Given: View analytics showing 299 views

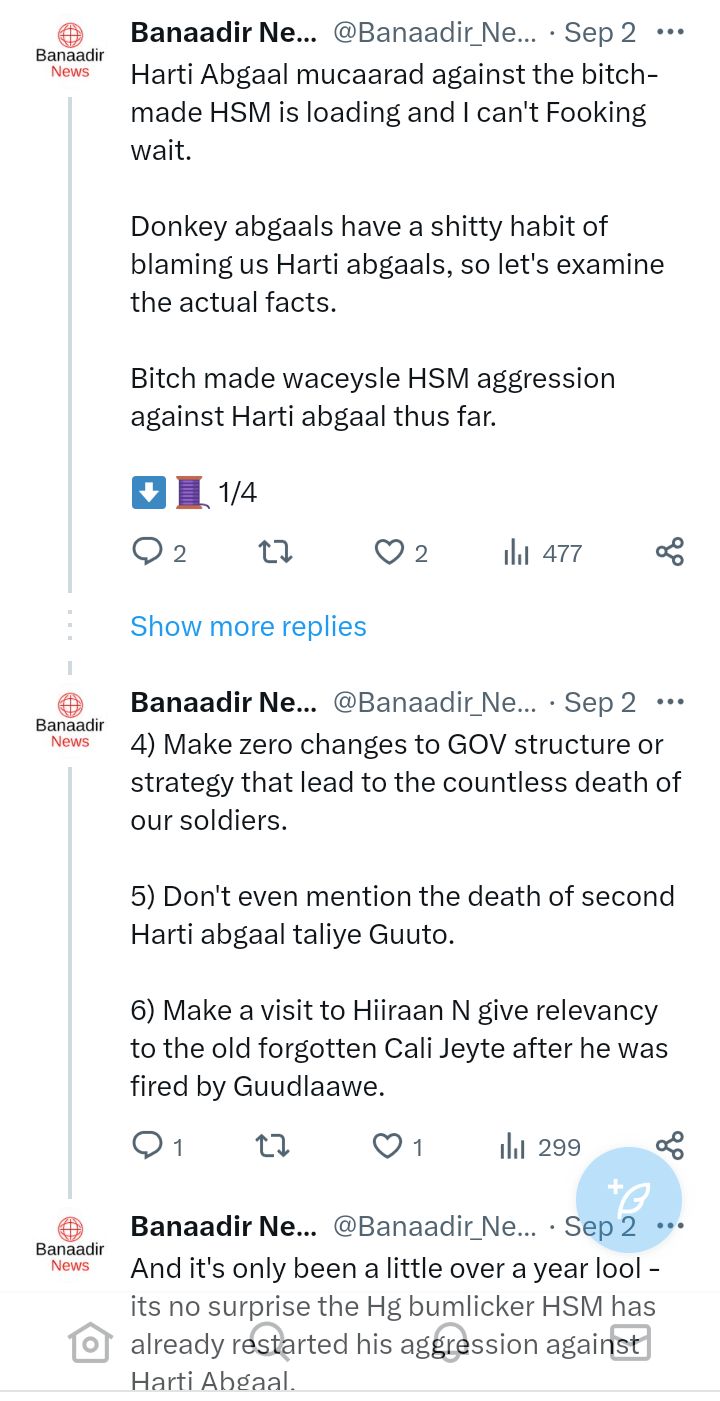Looking at the screenshot, I should (x=540, y=1146).
